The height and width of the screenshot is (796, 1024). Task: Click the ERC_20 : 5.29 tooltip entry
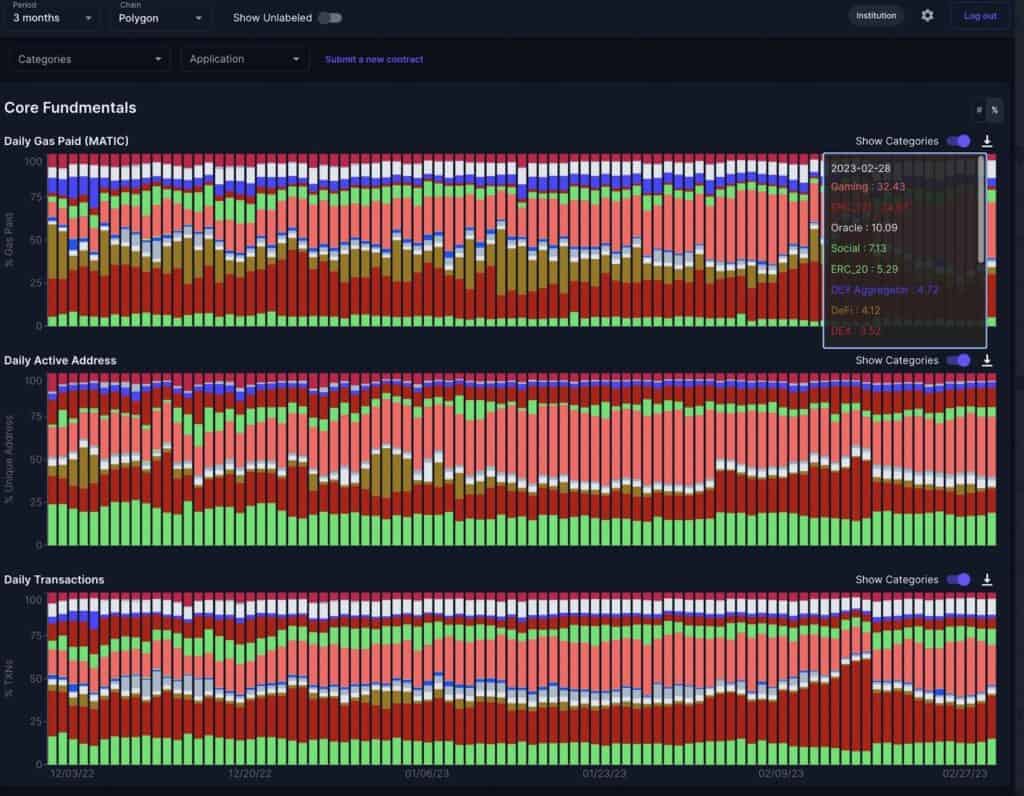(x=864, y=269)
